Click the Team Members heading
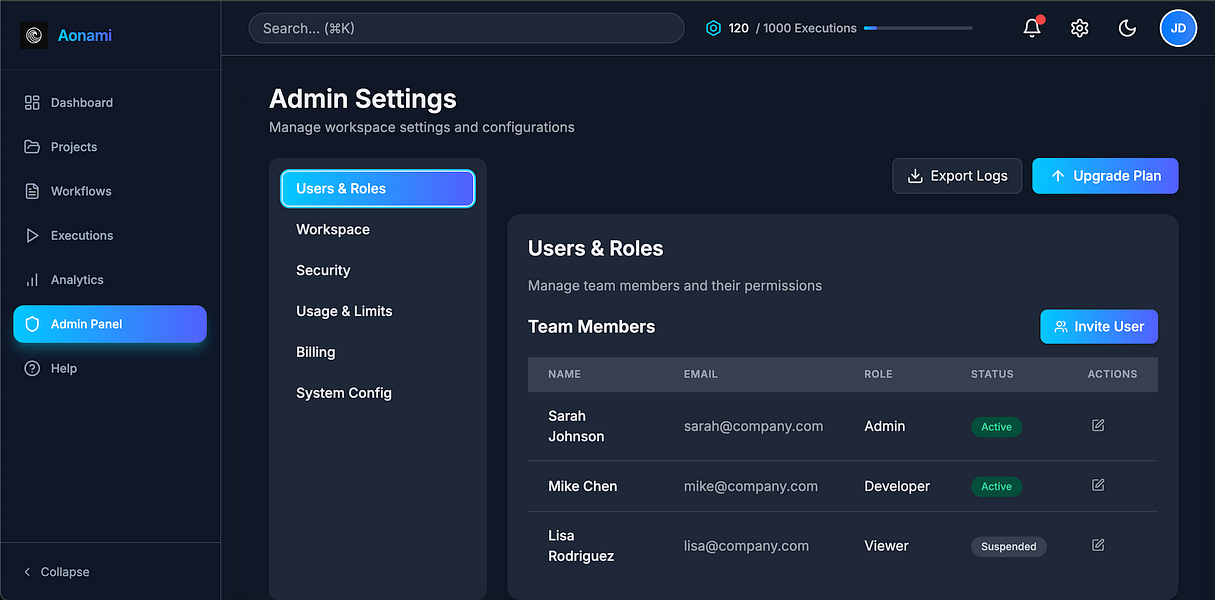Viewport: 1215px width, 600px height. 592,327
